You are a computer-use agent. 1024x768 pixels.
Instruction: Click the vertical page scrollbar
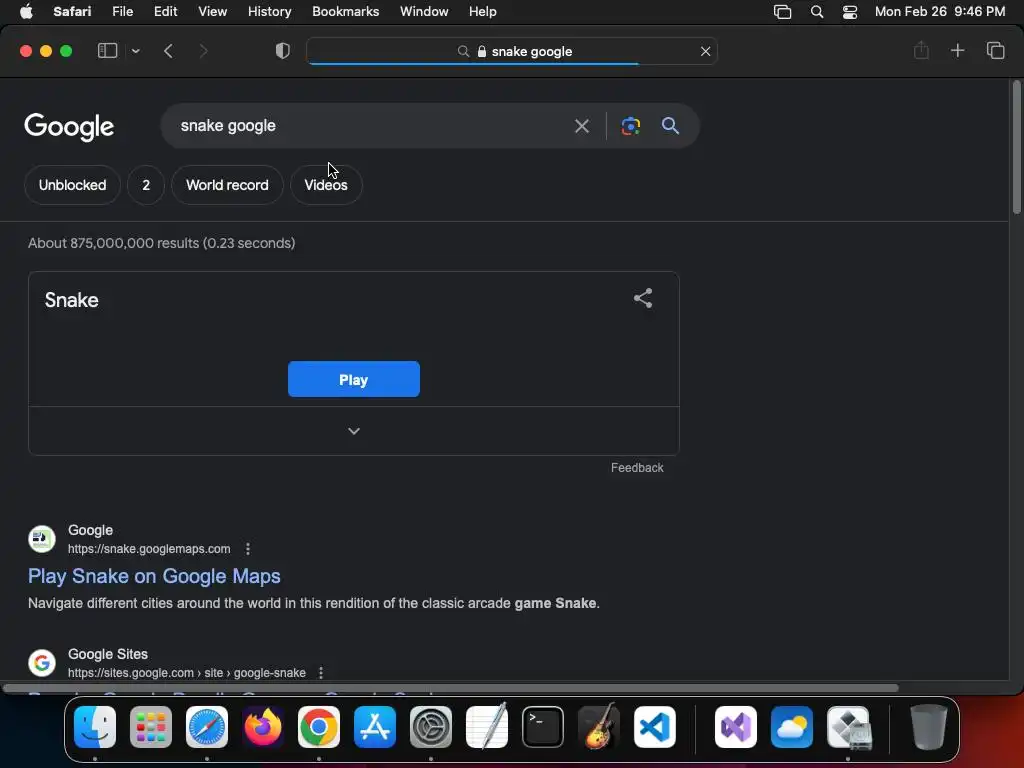[x=1016, y=147]
